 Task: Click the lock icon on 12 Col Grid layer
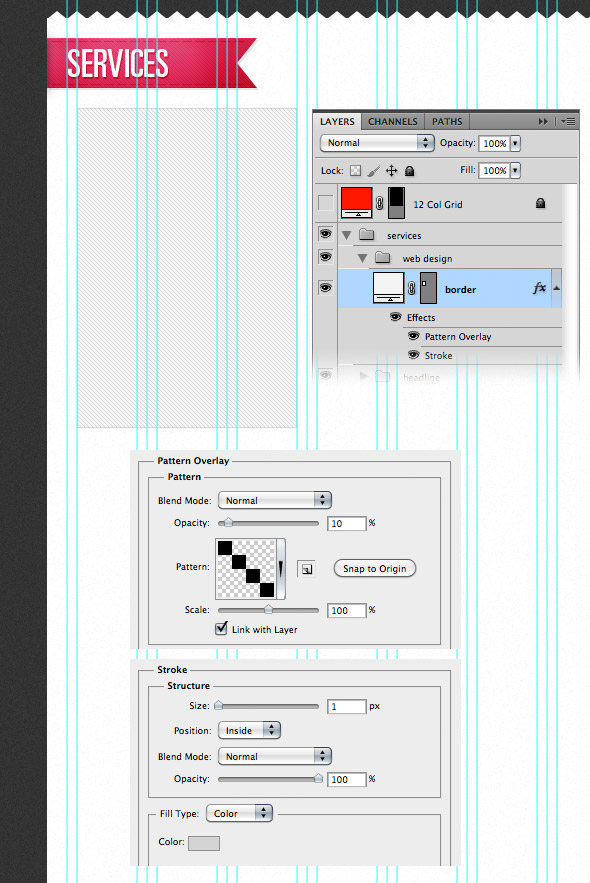[x=540, y=203]
